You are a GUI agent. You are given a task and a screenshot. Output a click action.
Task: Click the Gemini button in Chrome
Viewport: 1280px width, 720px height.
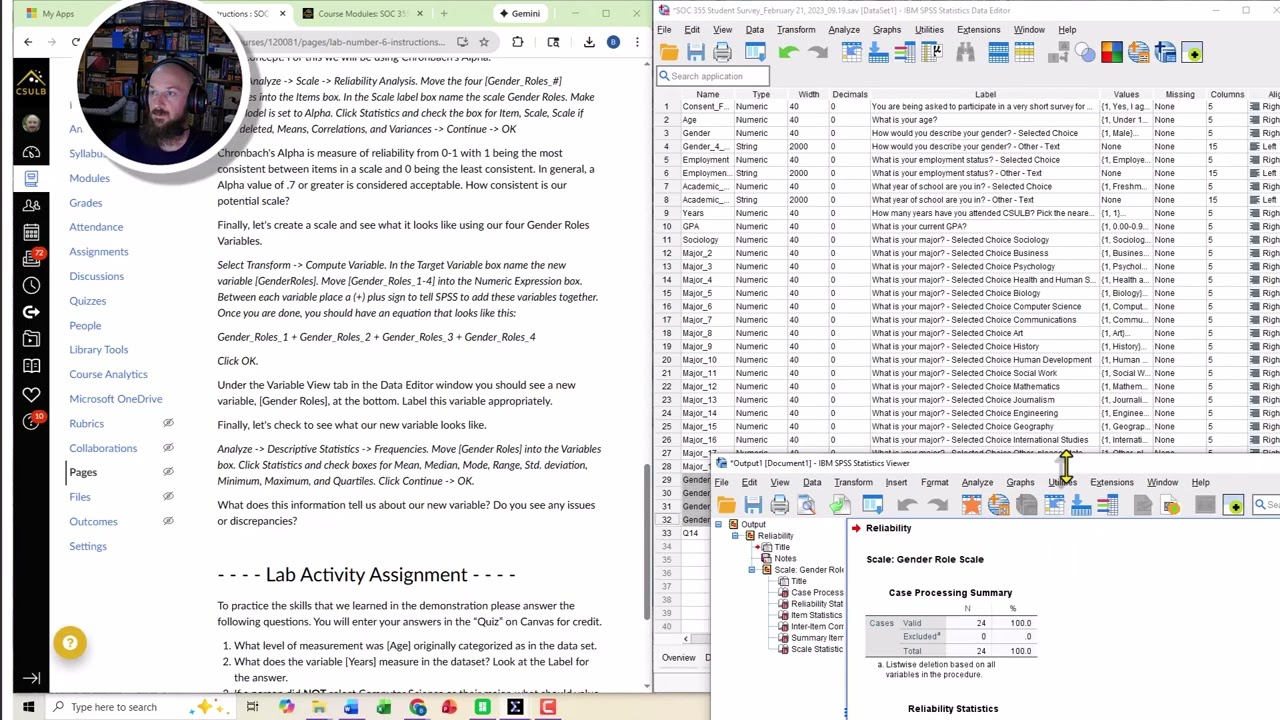(520, 14)
